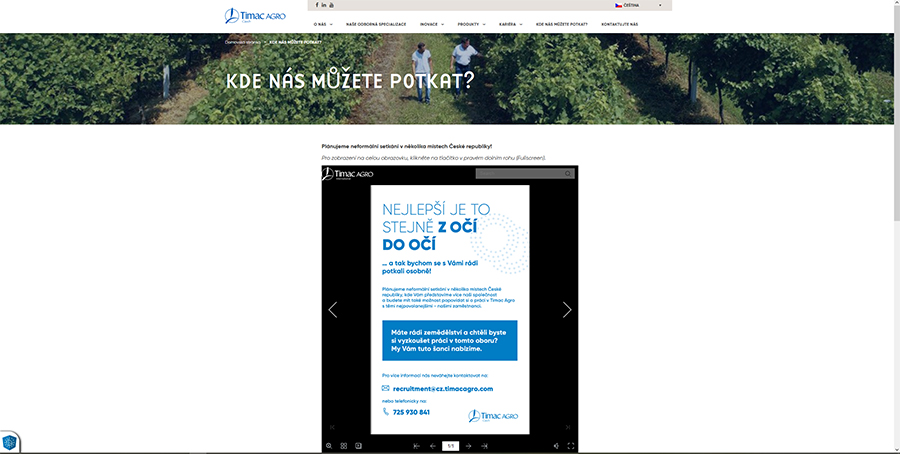Toggle the flipbook sound

click(556, 446)
